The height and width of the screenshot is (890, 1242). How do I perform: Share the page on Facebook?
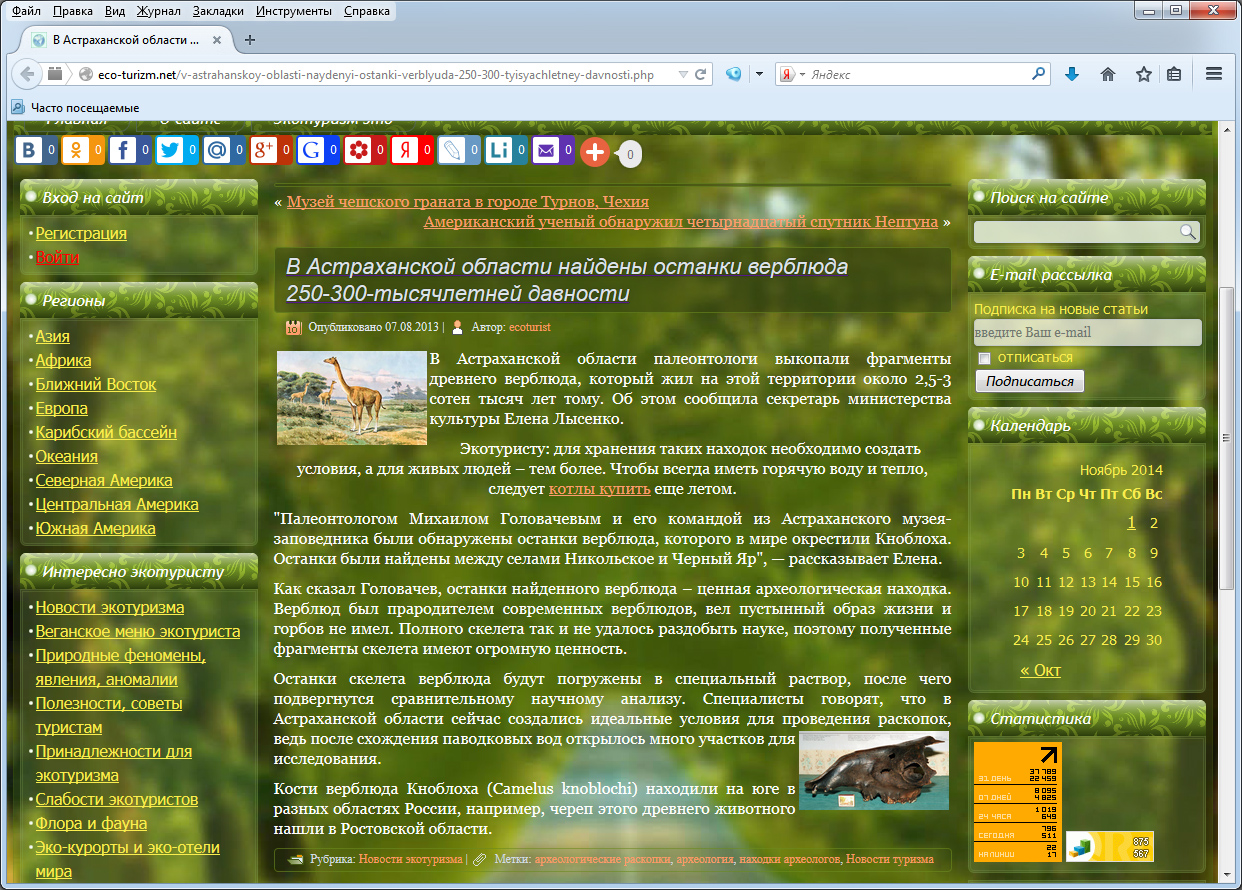click(x=123, y=151)
